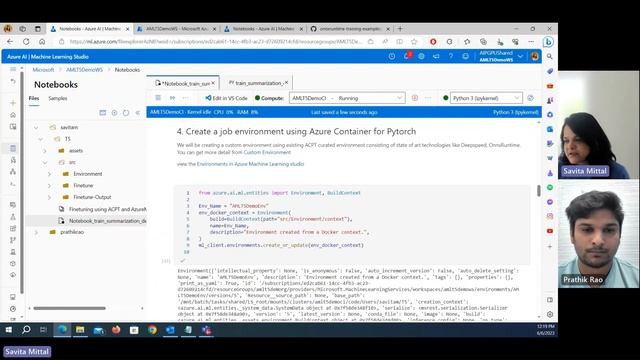Expand the Finetune folder

(49, 186)
